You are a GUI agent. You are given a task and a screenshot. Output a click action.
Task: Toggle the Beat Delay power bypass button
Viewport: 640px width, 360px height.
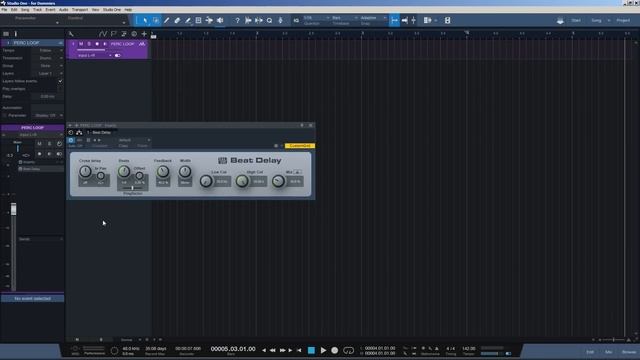click(71, 140)
